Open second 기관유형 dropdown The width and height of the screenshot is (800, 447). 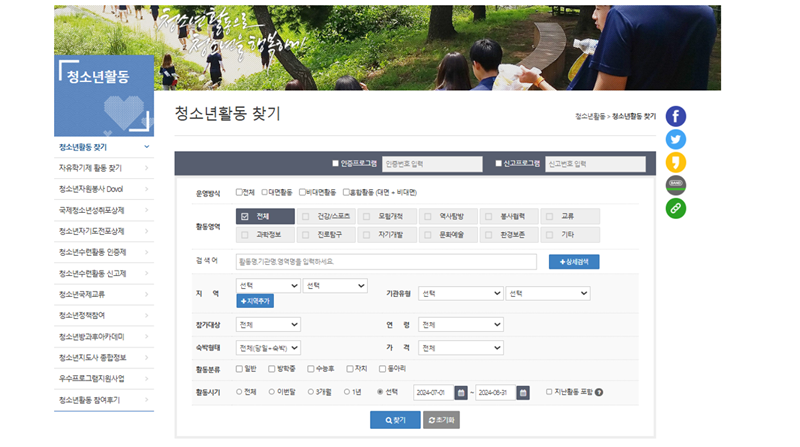click(x=548, y=293)
